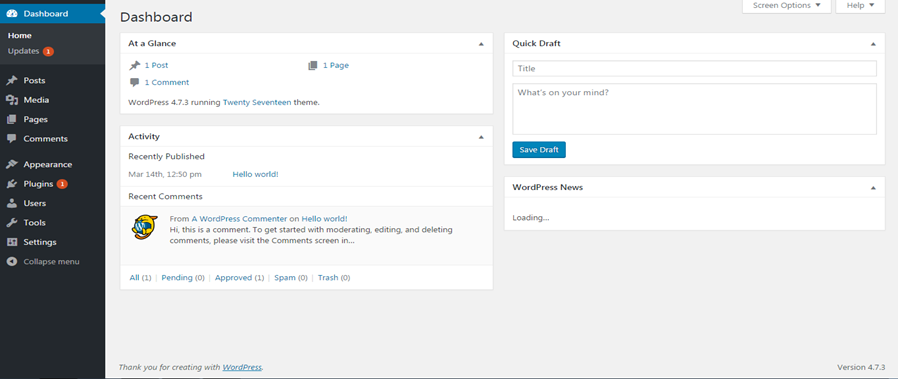Click the Recent Comments heading text
This screenshot has height=379, width=898.
click(x=166, y=196)
